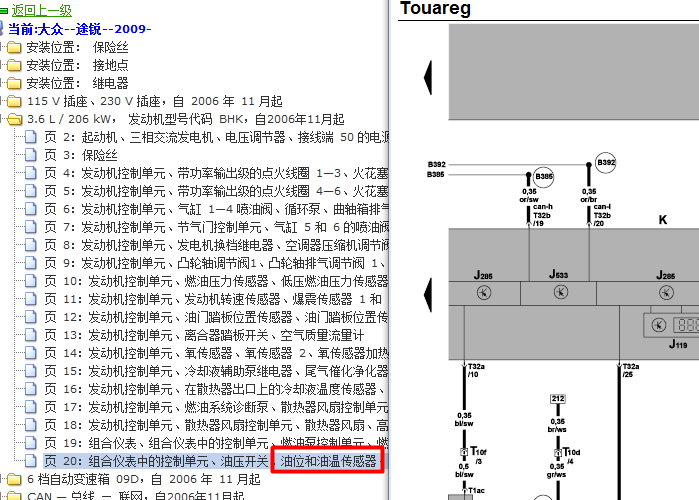
Task: Click the page icon for 页 10 燃油压力传感器
Action: (31, 281)
